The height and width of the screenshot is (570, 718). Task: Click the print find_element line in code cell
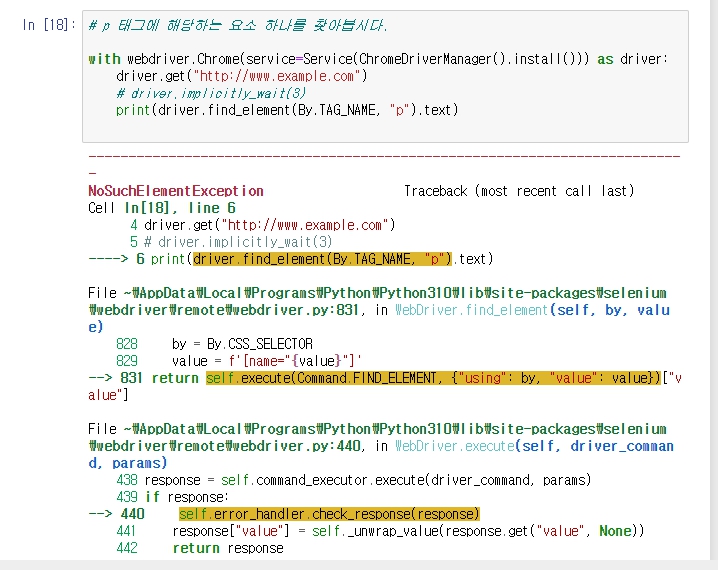point(287,110)
